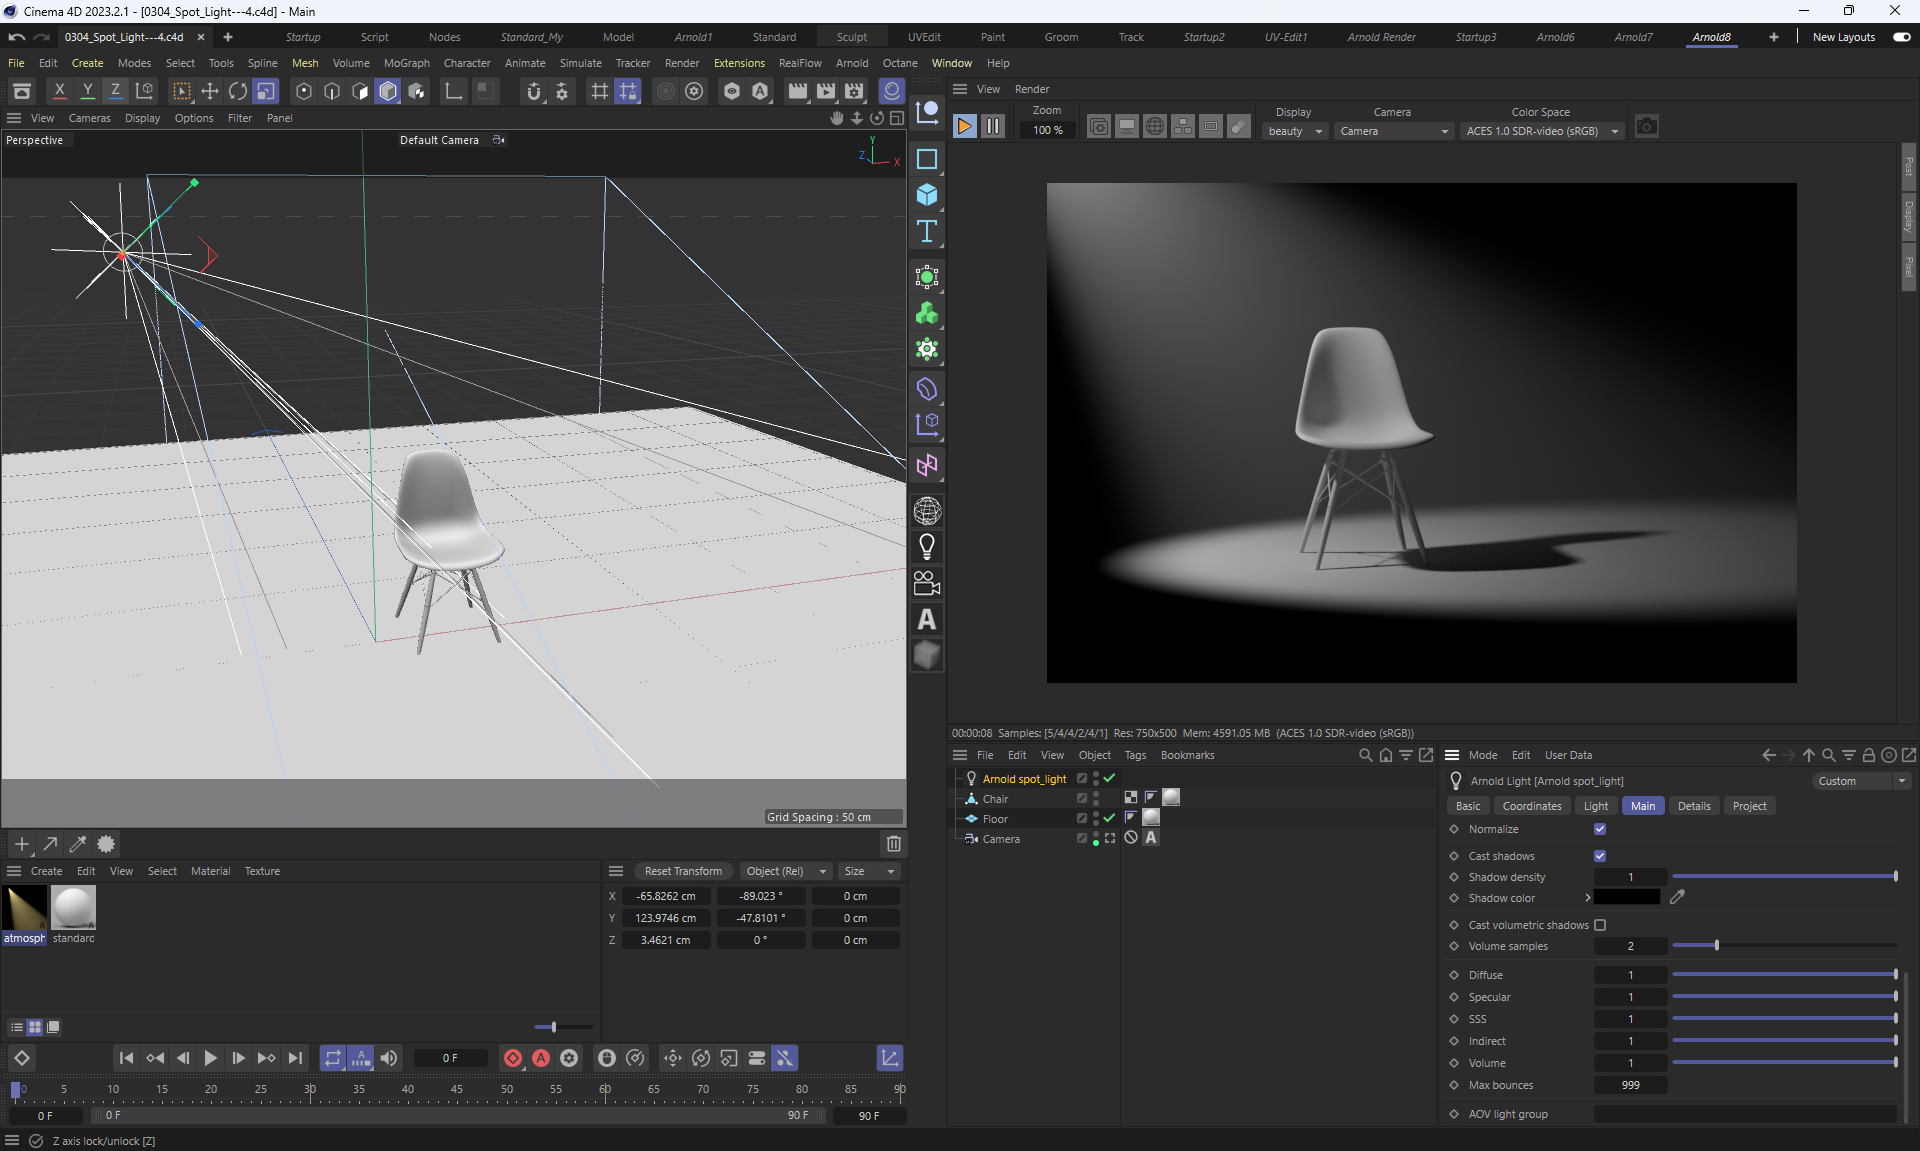Select the Move tool in toolbar
Viewport: 1920px width, 1151px height.
(x=210, y=92)
